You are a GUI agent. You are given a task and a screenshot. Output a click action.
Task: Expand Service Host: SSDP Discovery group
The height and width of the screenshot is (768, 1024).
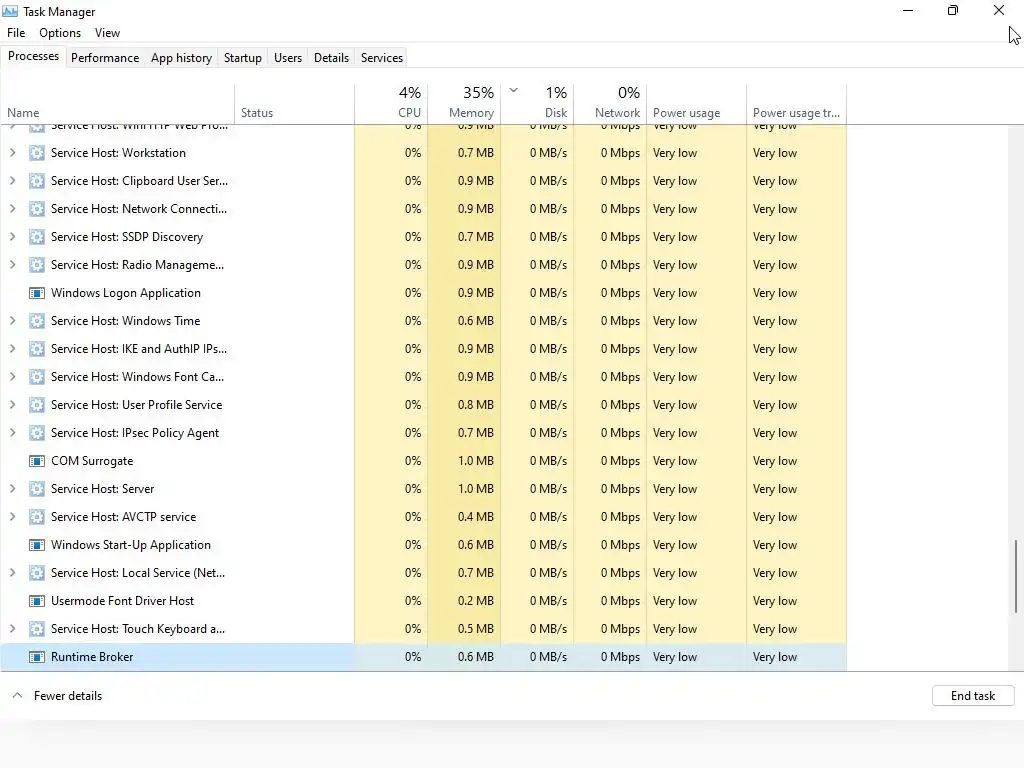[12, 237]
